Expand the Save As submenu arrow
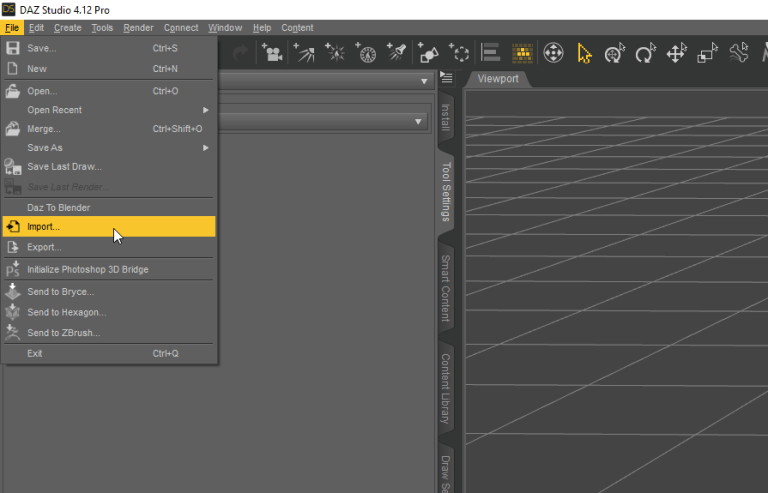The image size is (768, 493). [206, 148]
